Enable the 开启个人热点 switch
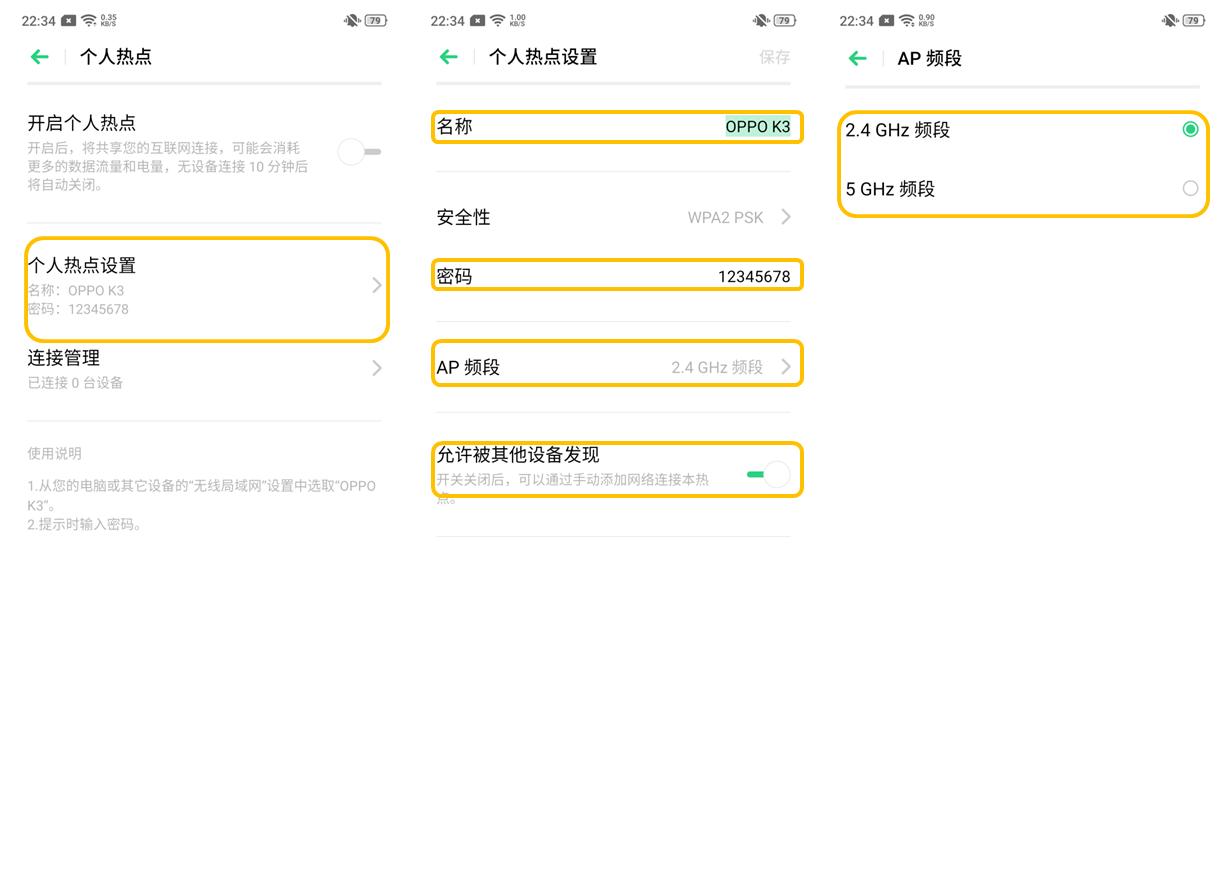1227x886 pixels. (358, 151)
